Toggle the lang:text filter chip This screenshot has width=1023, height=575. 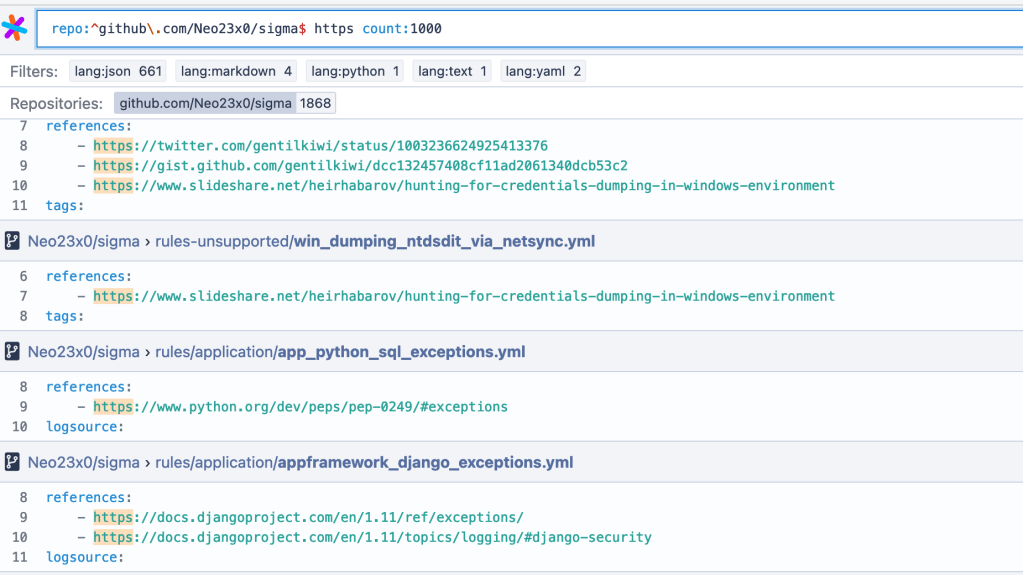[451, 71]
